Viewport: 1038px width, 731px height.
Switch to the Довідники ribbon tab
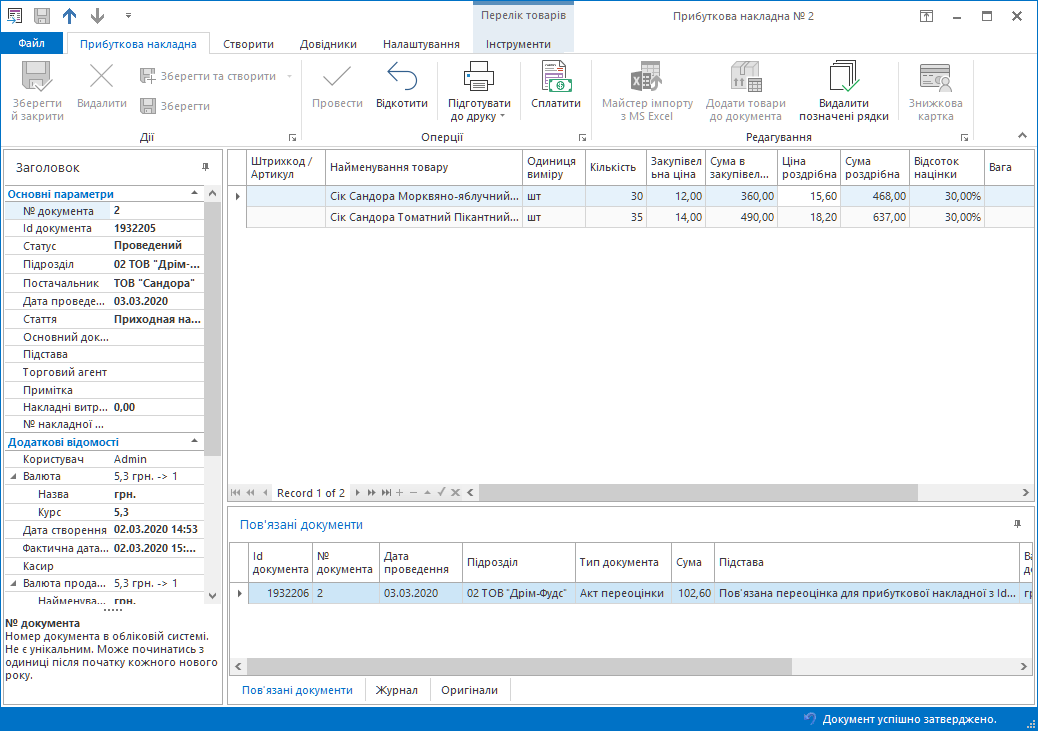(x=328, y=44)
